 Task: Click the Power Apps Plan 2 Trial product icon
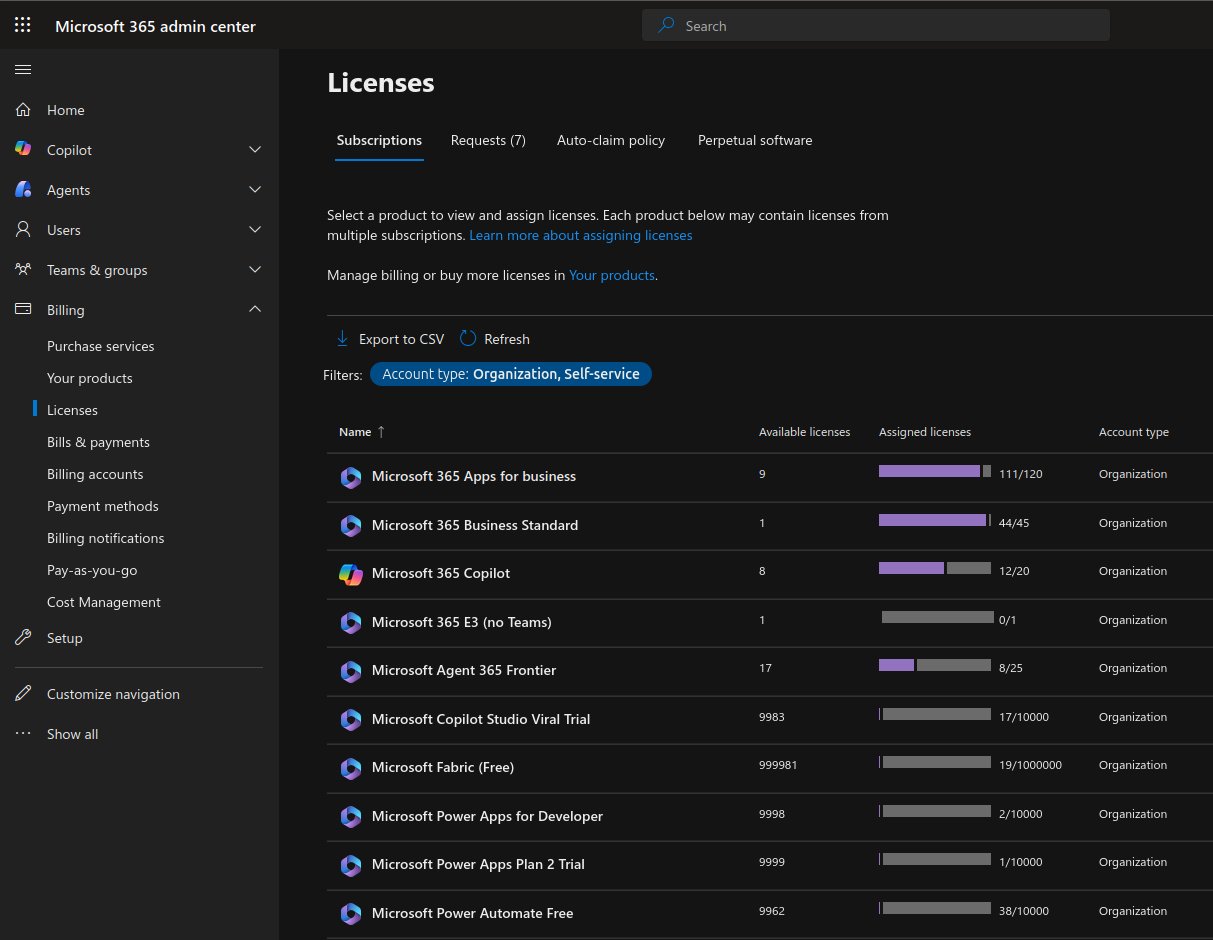click(350, 865)
